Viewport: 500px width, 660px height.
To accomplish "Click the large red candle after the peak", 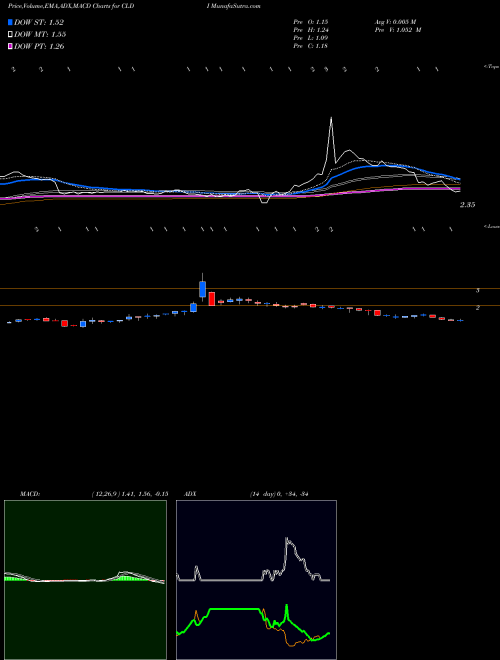I will (211, 298).
